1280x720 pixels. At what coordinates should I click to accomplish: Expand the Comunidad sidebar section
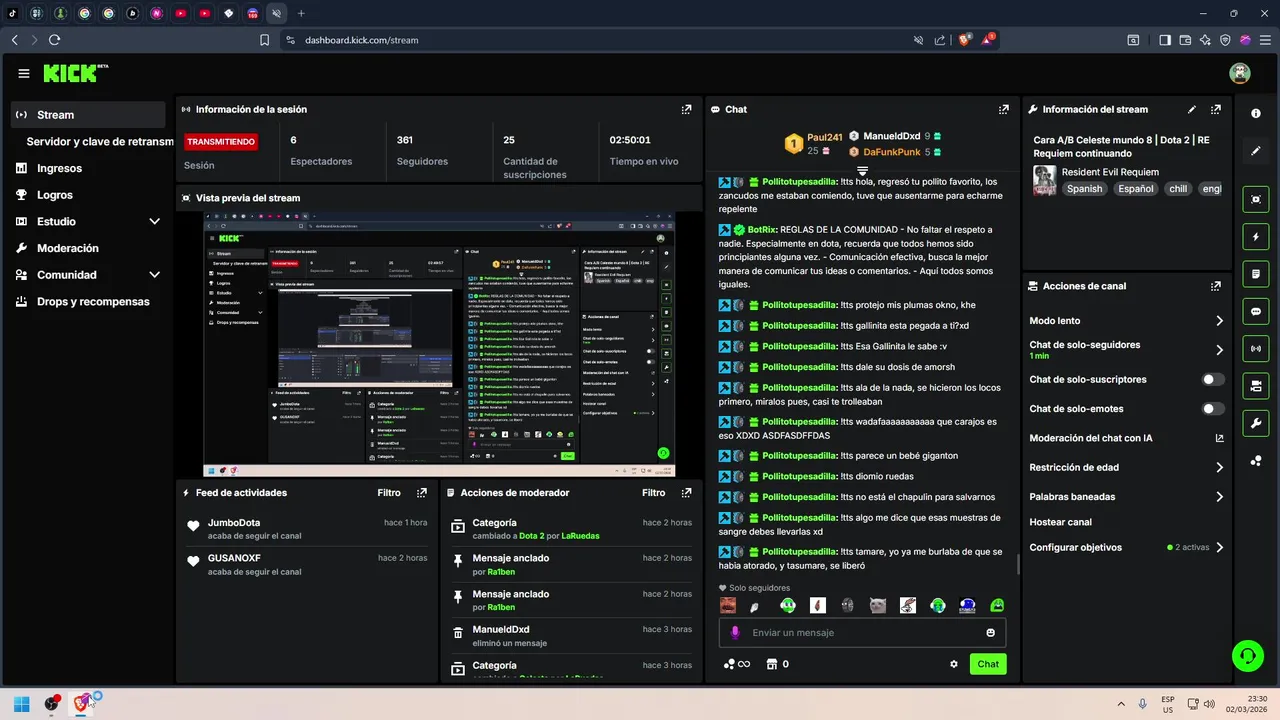(154, 275)
